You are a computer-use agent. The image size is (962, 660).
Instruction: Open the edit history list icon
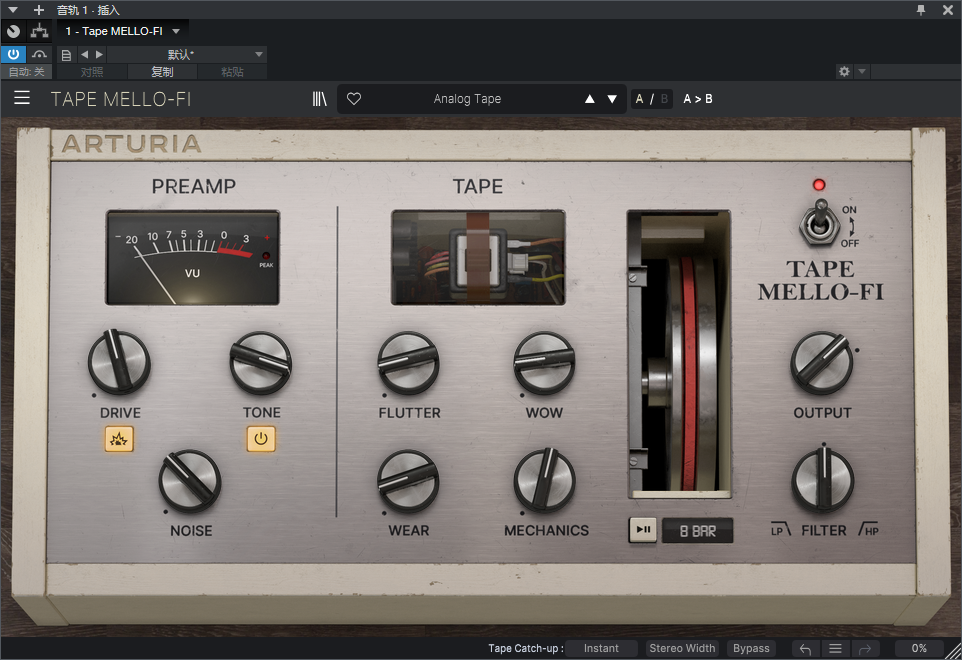(835, 648)
